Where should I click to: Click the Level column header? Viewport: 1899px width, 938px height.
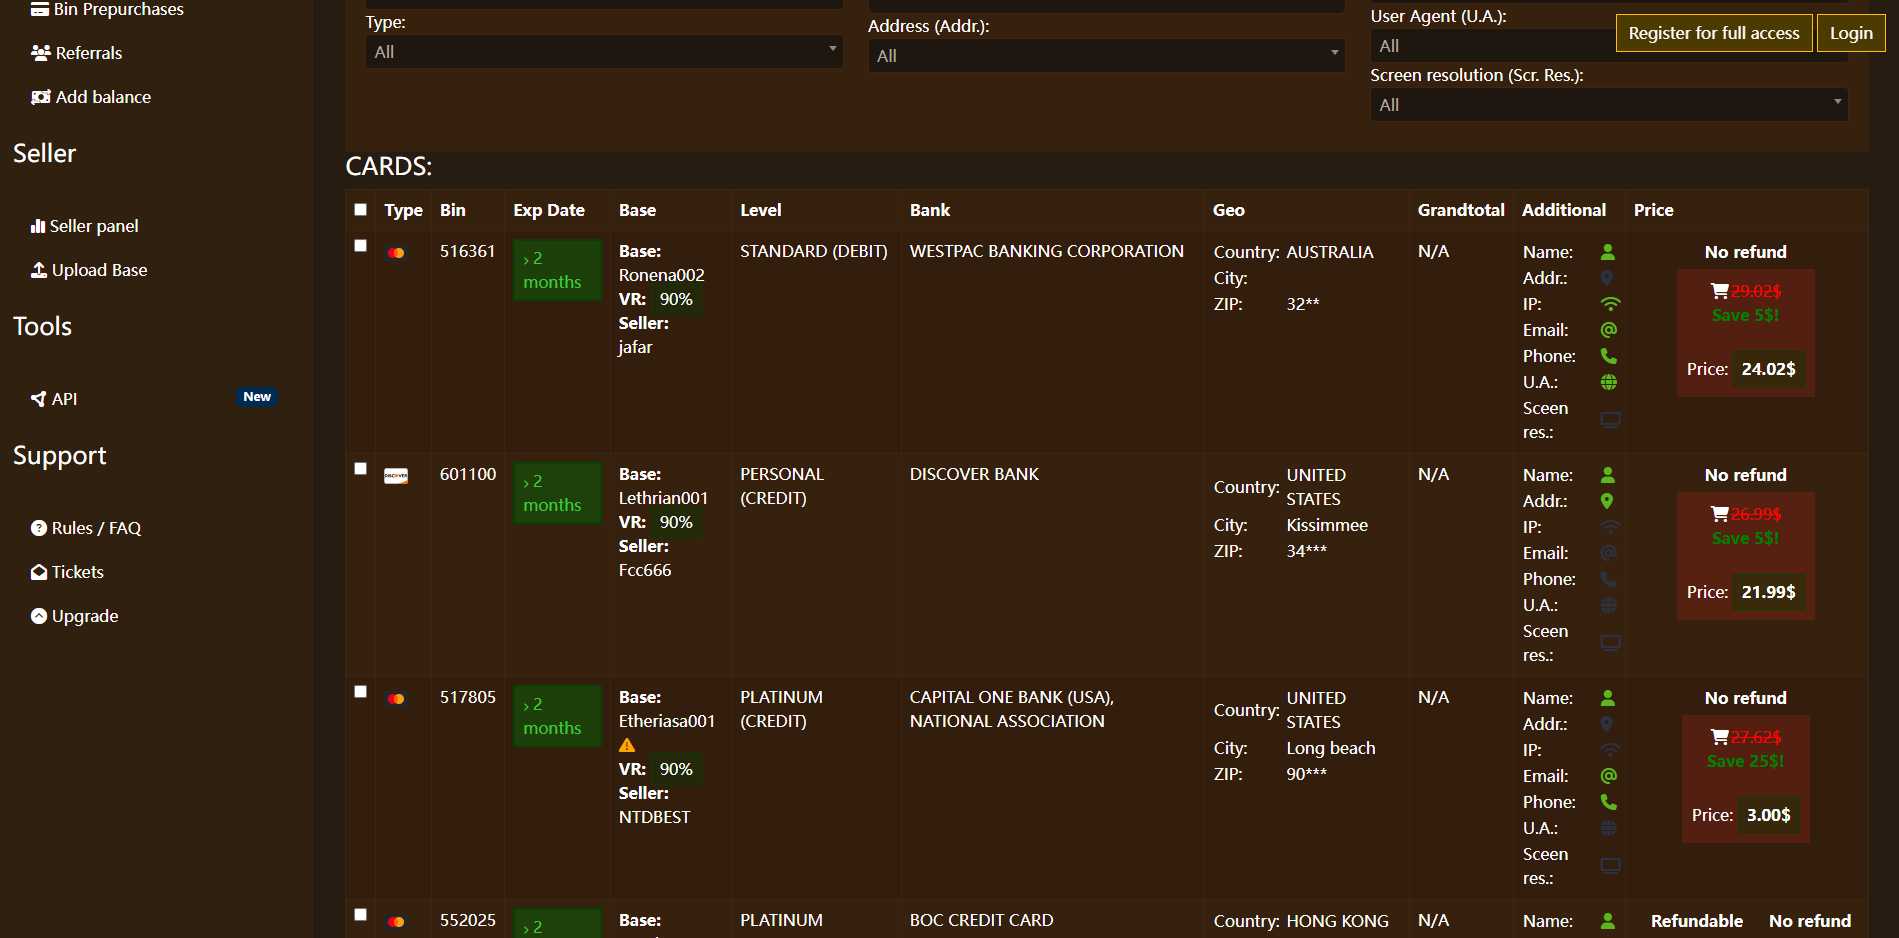click(x=761, y=210)
